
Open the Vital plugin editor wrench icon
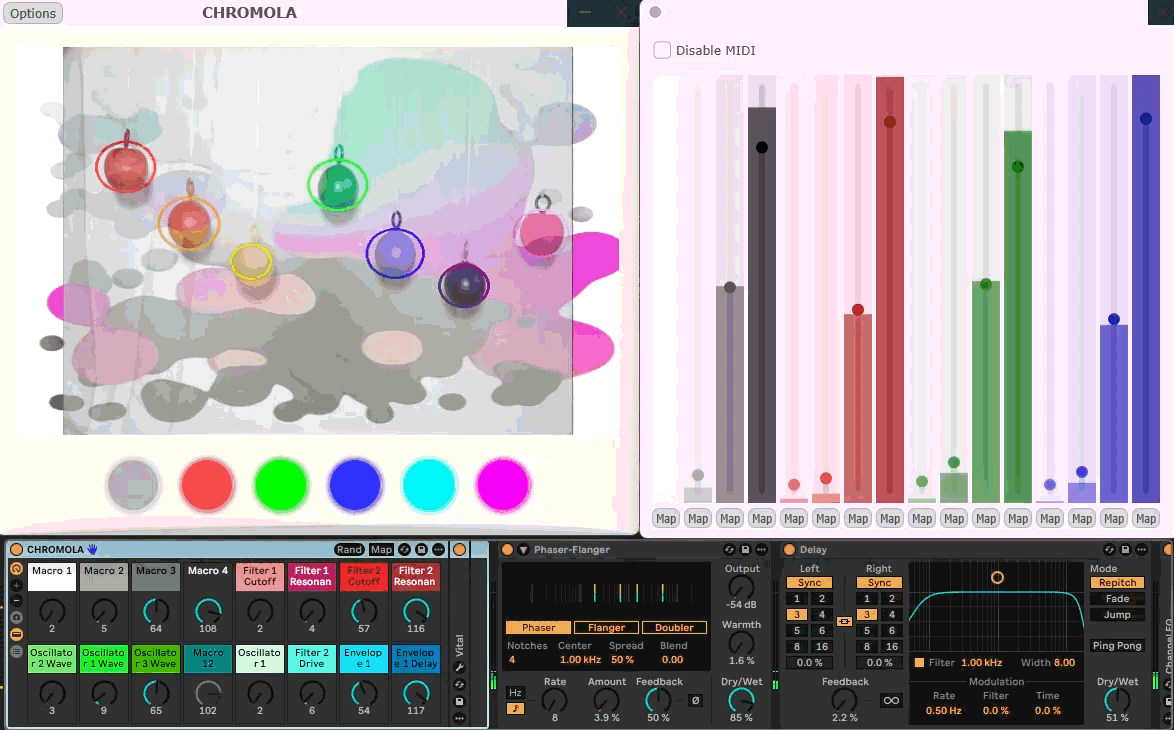460,666
